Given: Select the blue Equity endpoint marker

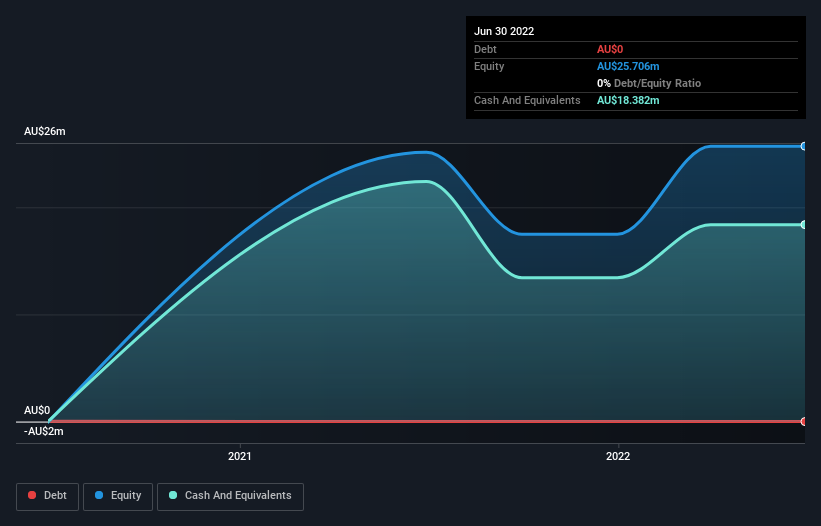Looking at the screenshot, I should pyautogui.click(x=804, y=147).
